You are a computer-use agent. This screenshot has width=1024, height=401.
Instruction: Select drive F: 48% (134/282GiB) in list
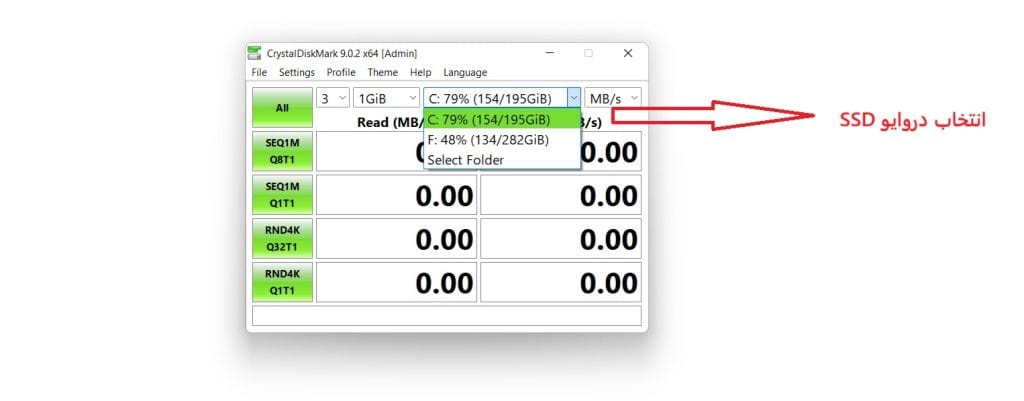pos(502,140)
